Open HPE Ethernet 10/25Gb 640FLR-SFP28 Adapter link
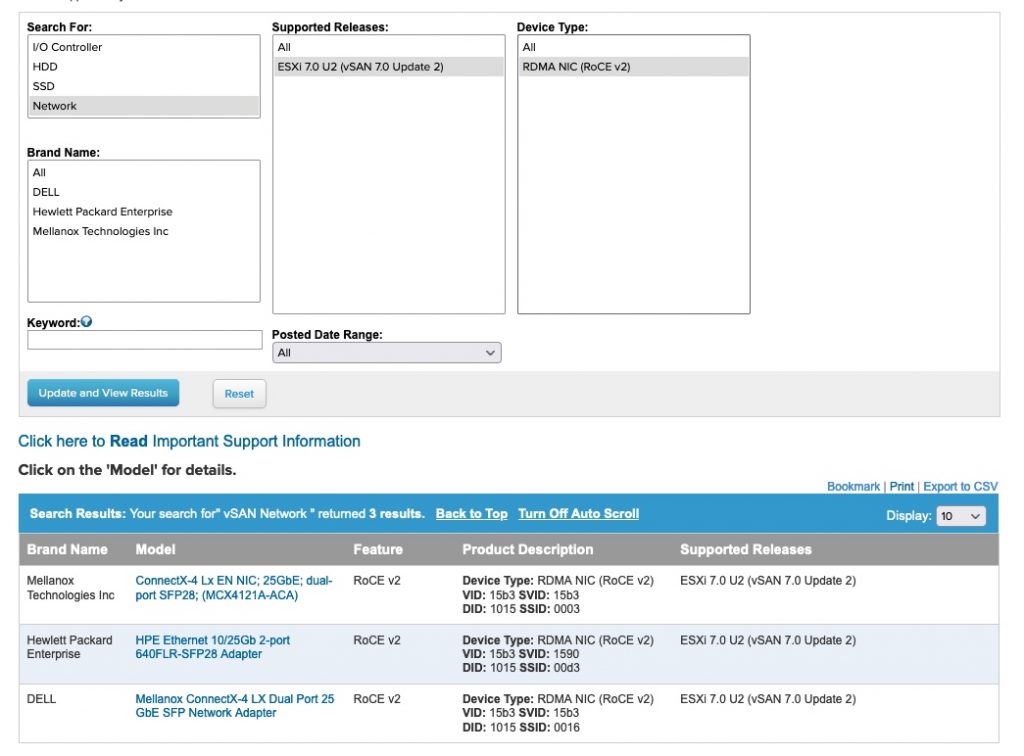This screenshot has width=1024, height=756. [x=212, y=647]
